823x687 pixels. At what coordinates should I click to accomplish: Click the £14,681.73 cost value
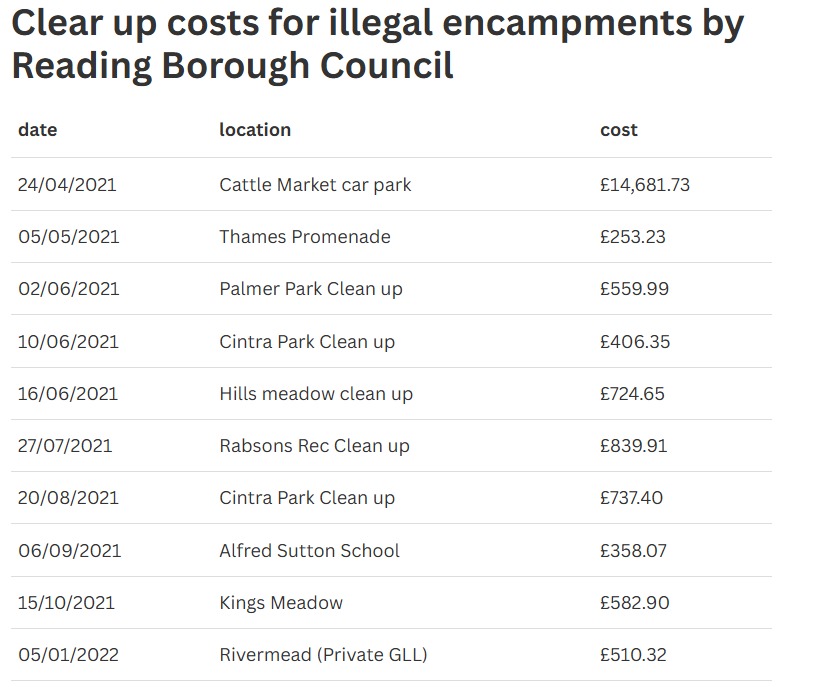tap(645, 185)
